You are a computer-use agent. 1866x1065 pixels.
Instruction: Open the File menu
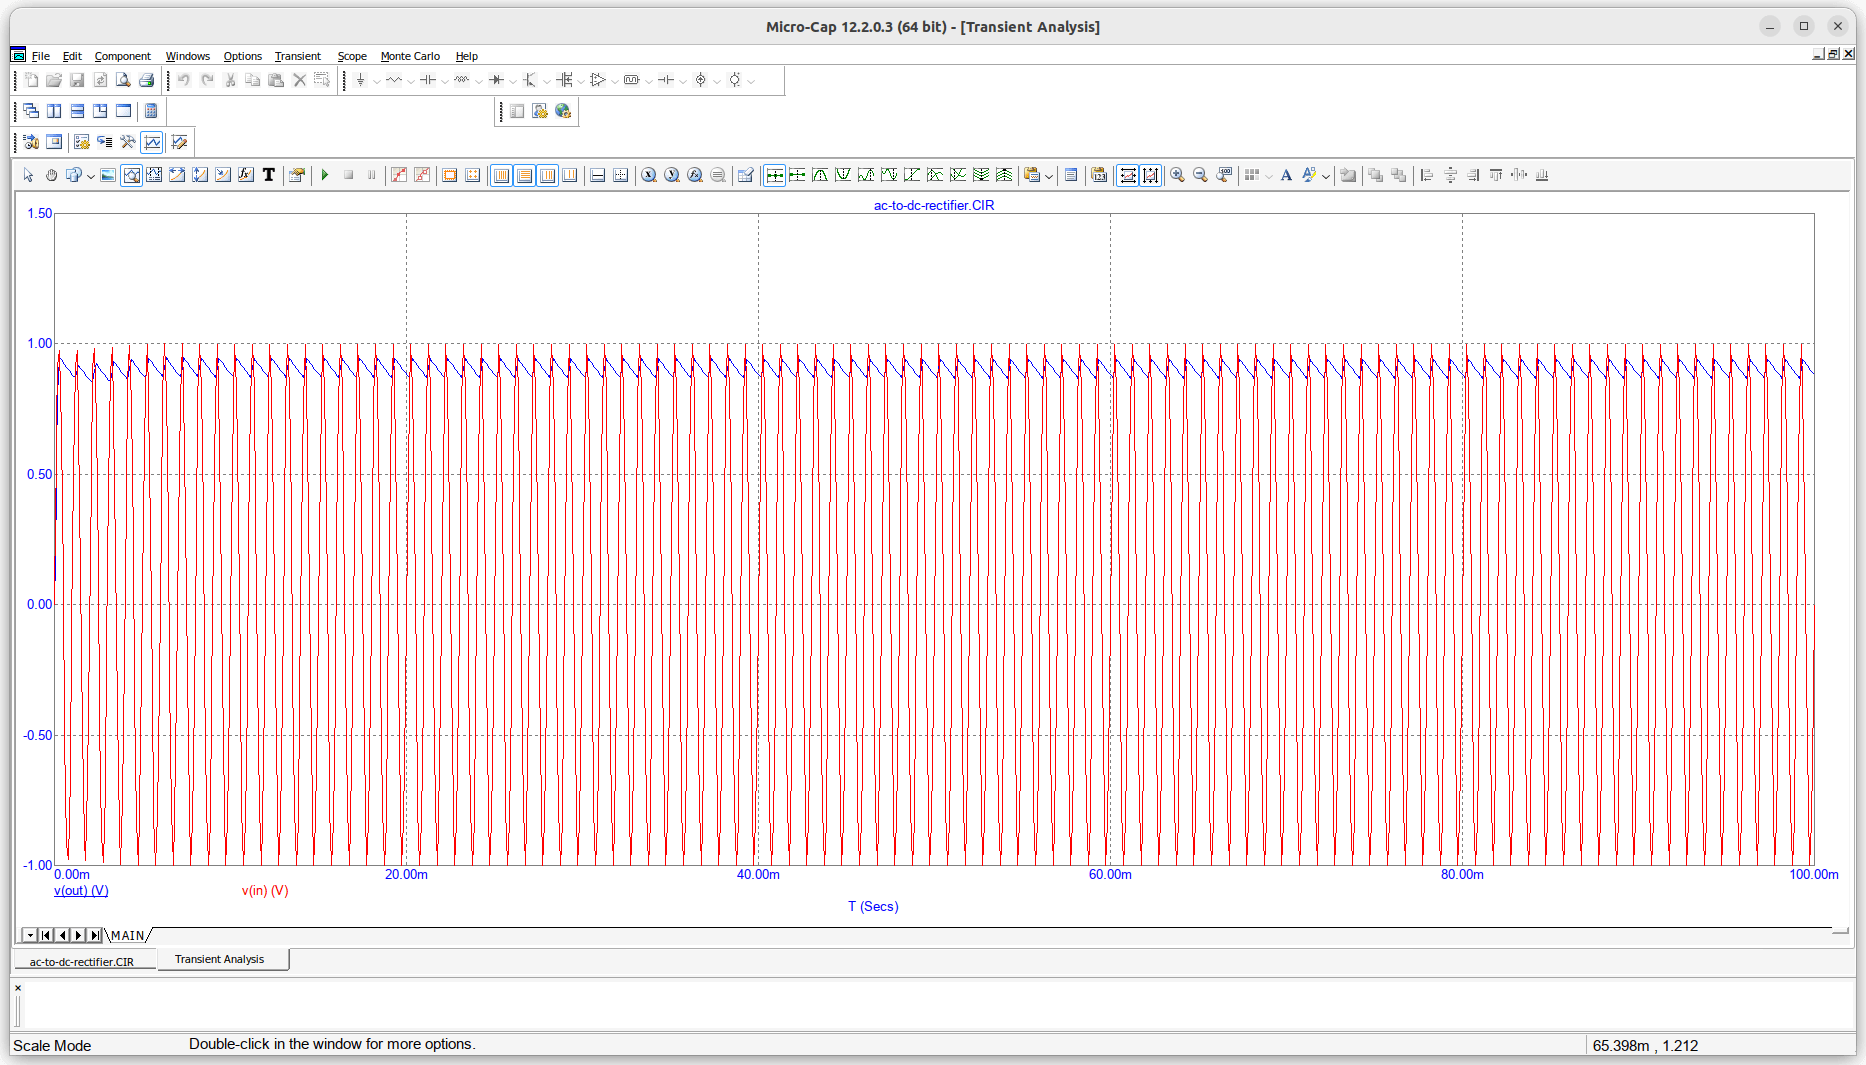tap(41, 56)
